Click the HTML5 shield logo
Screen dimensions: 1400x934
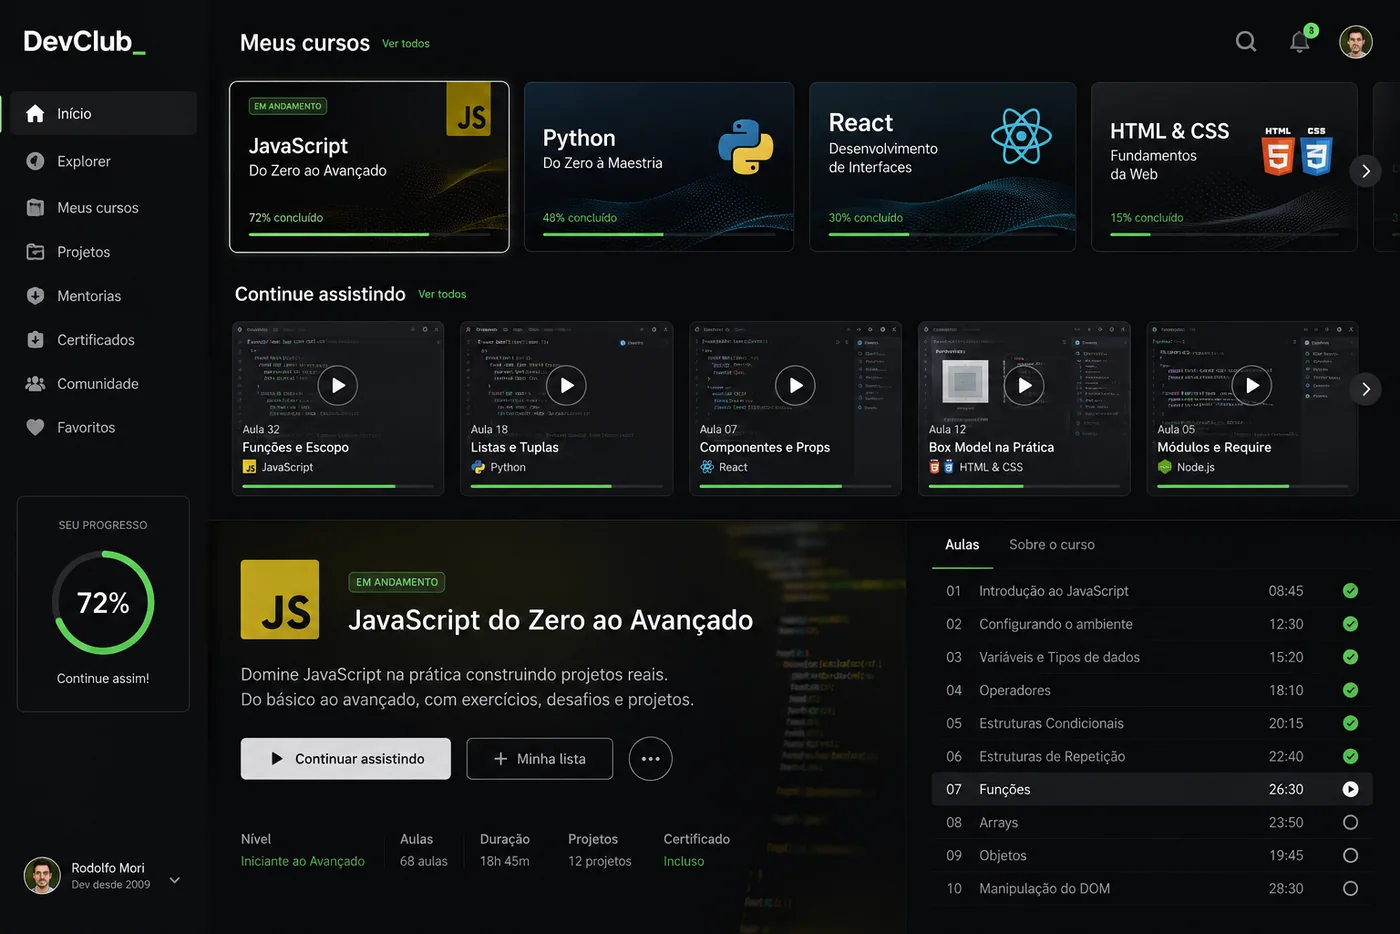(x=1278, y=156)
